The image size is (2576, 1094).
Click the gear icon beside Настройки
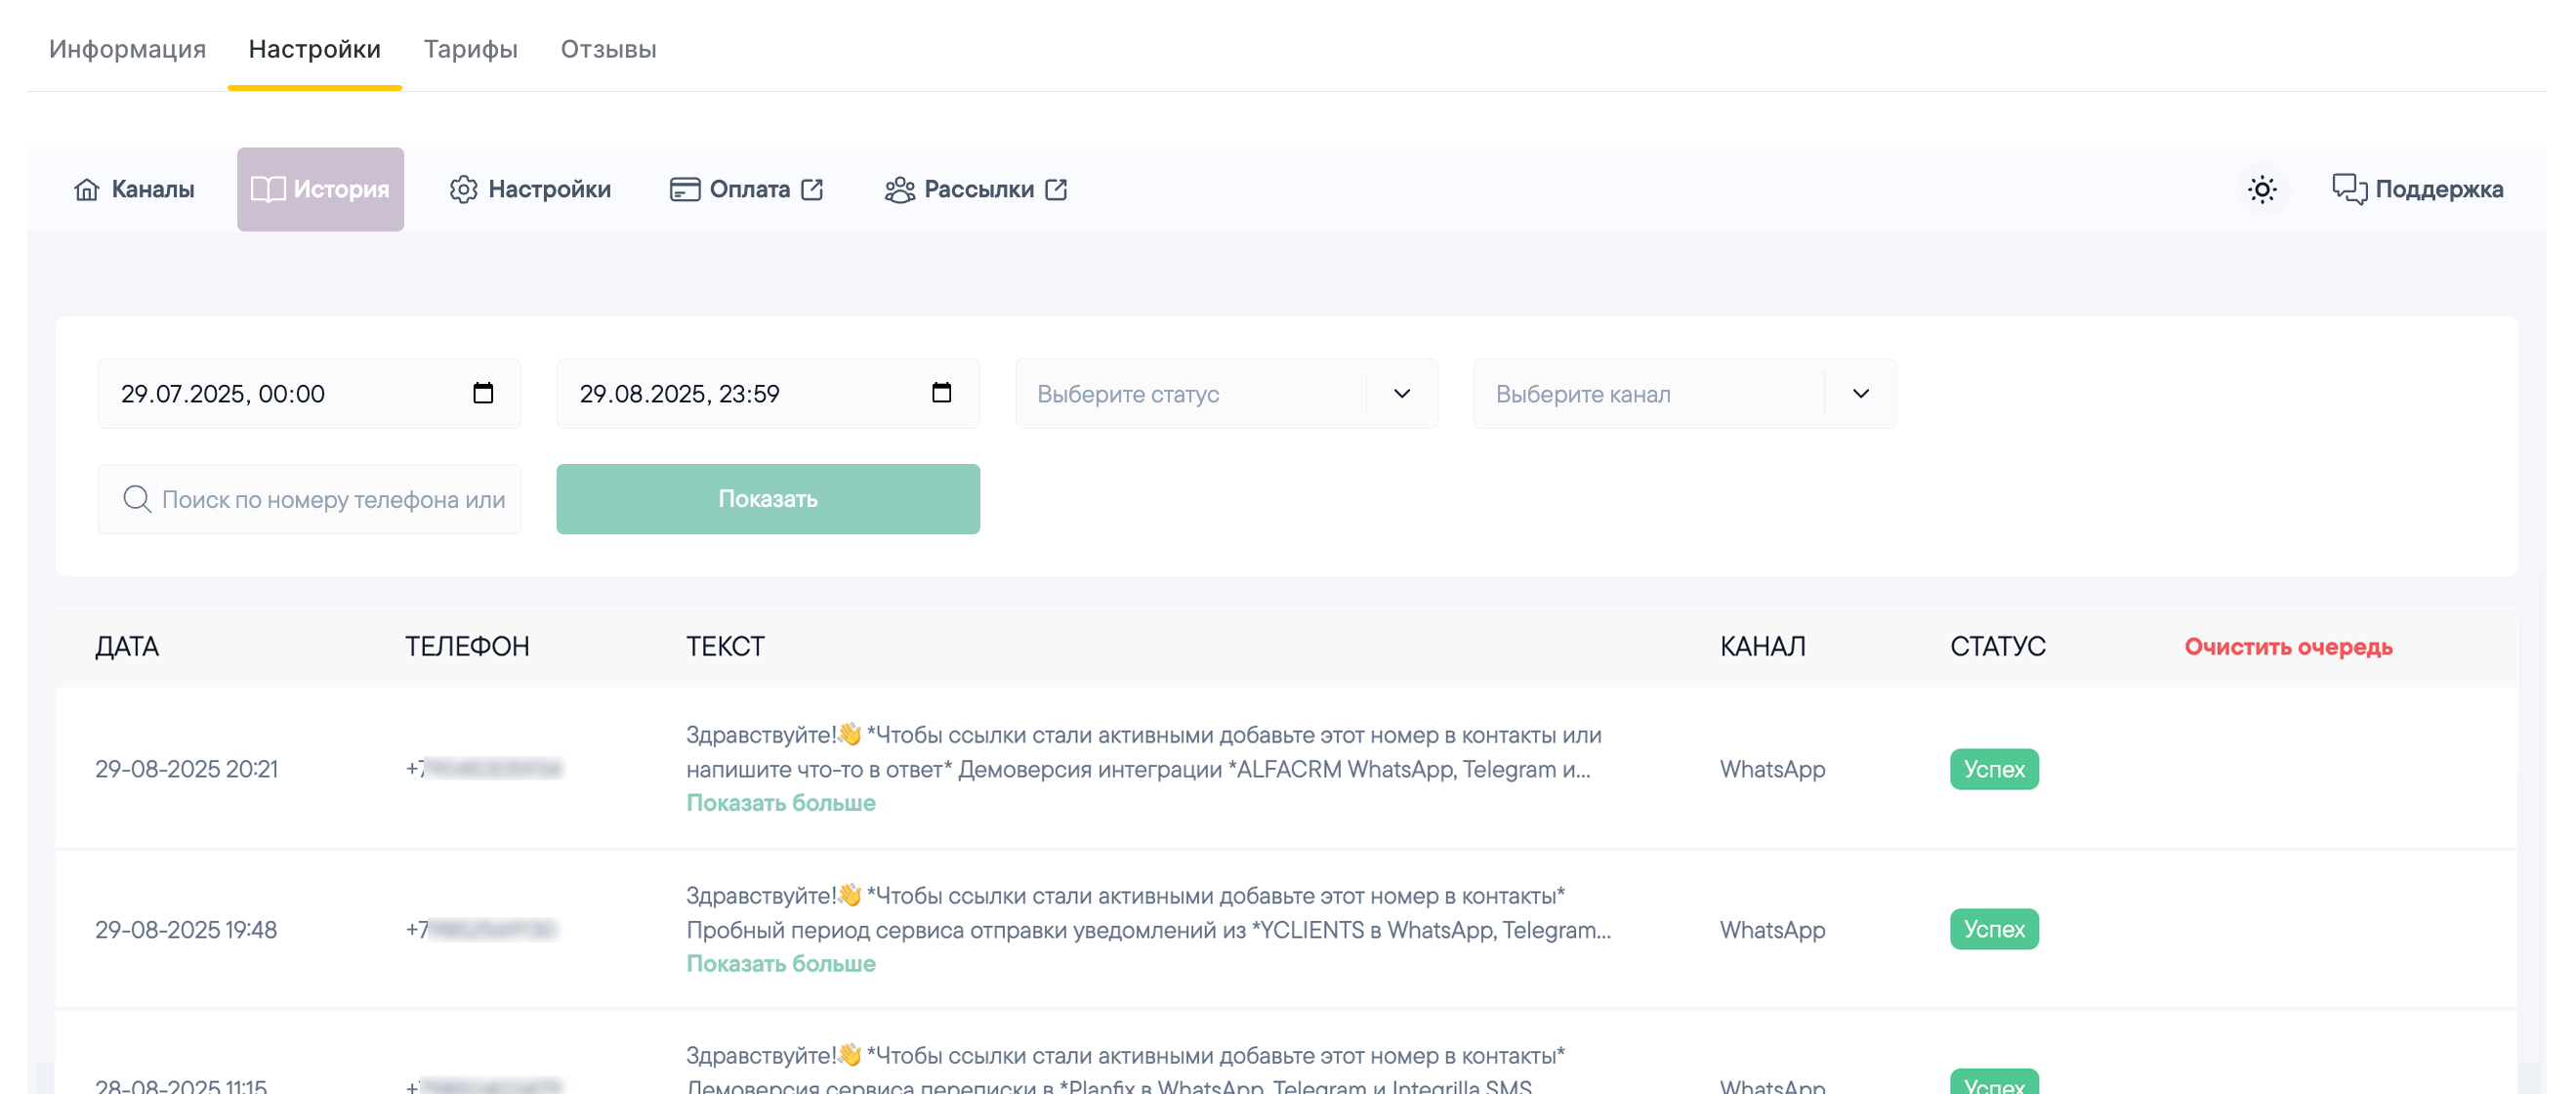[x=463, y=190]
